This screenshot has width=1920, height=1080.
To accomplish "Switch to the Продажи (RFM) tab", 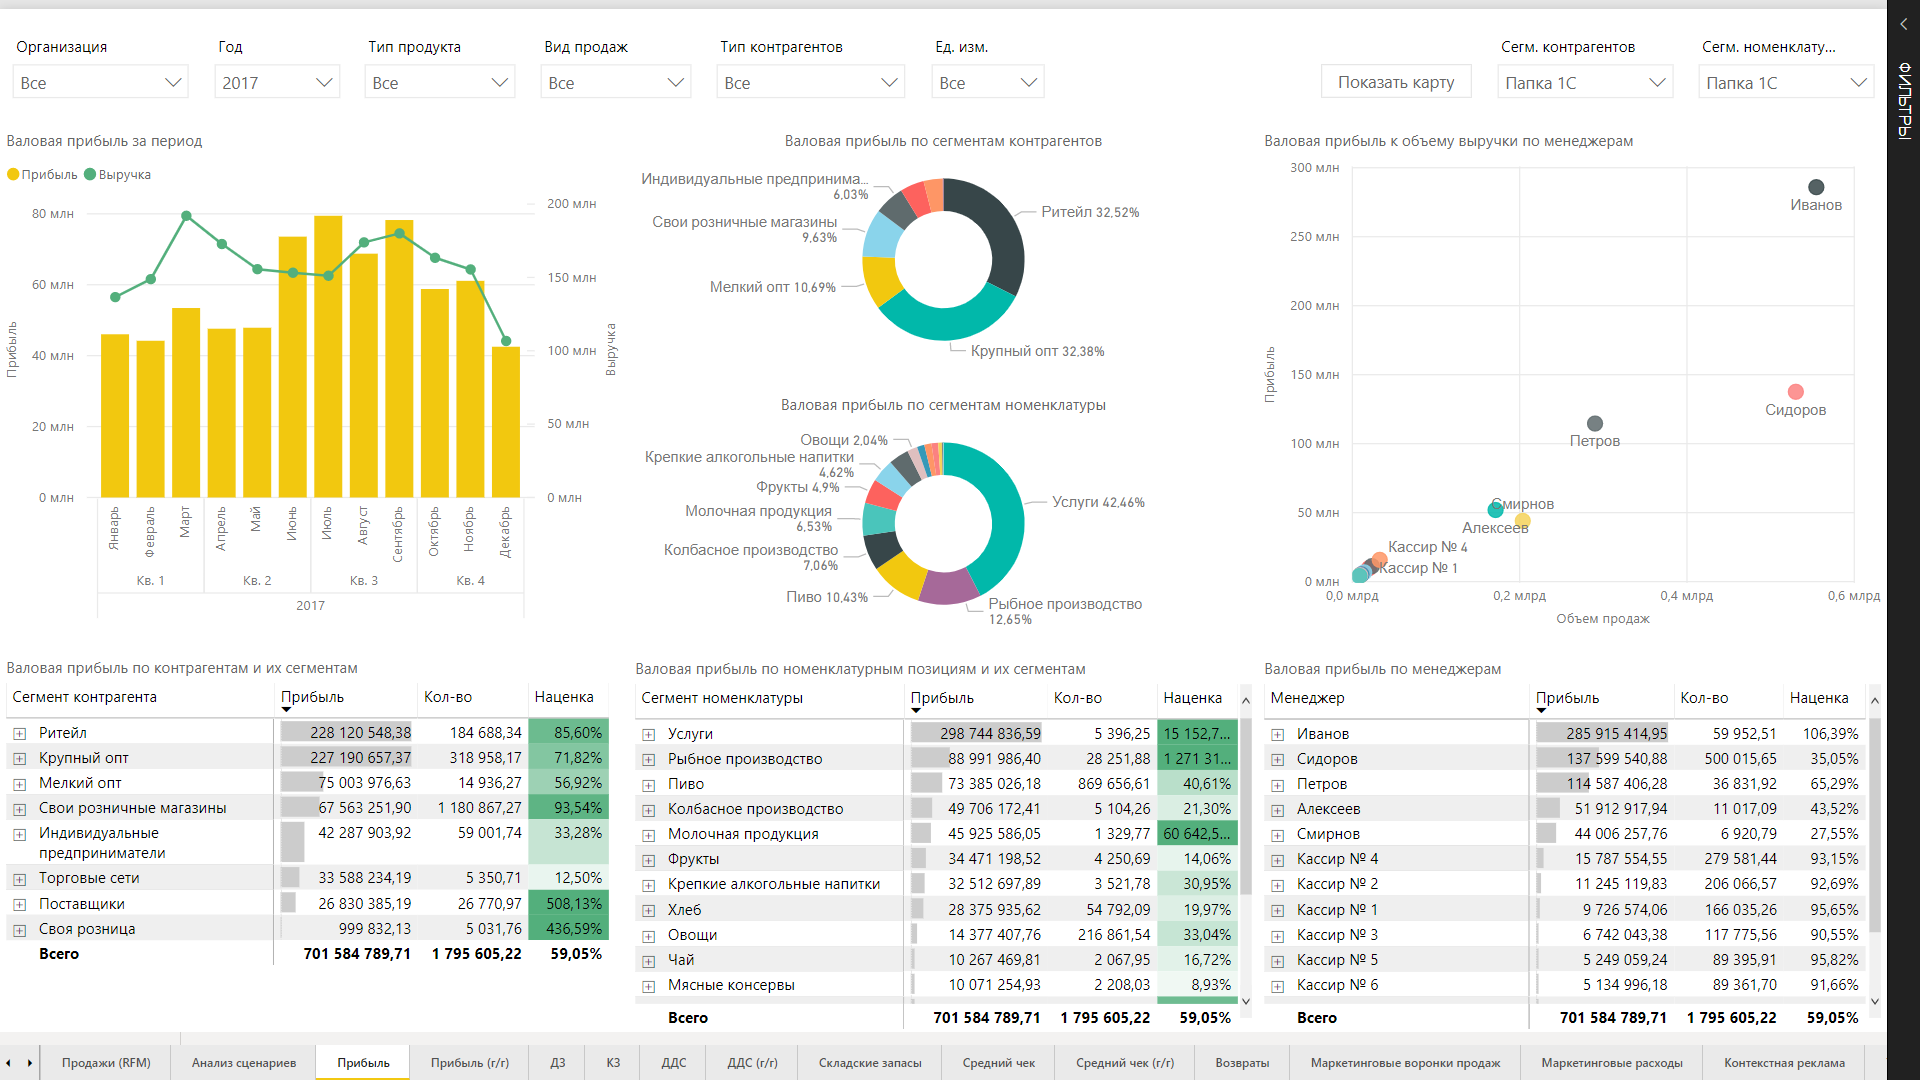I will (x=106, y=1062).
